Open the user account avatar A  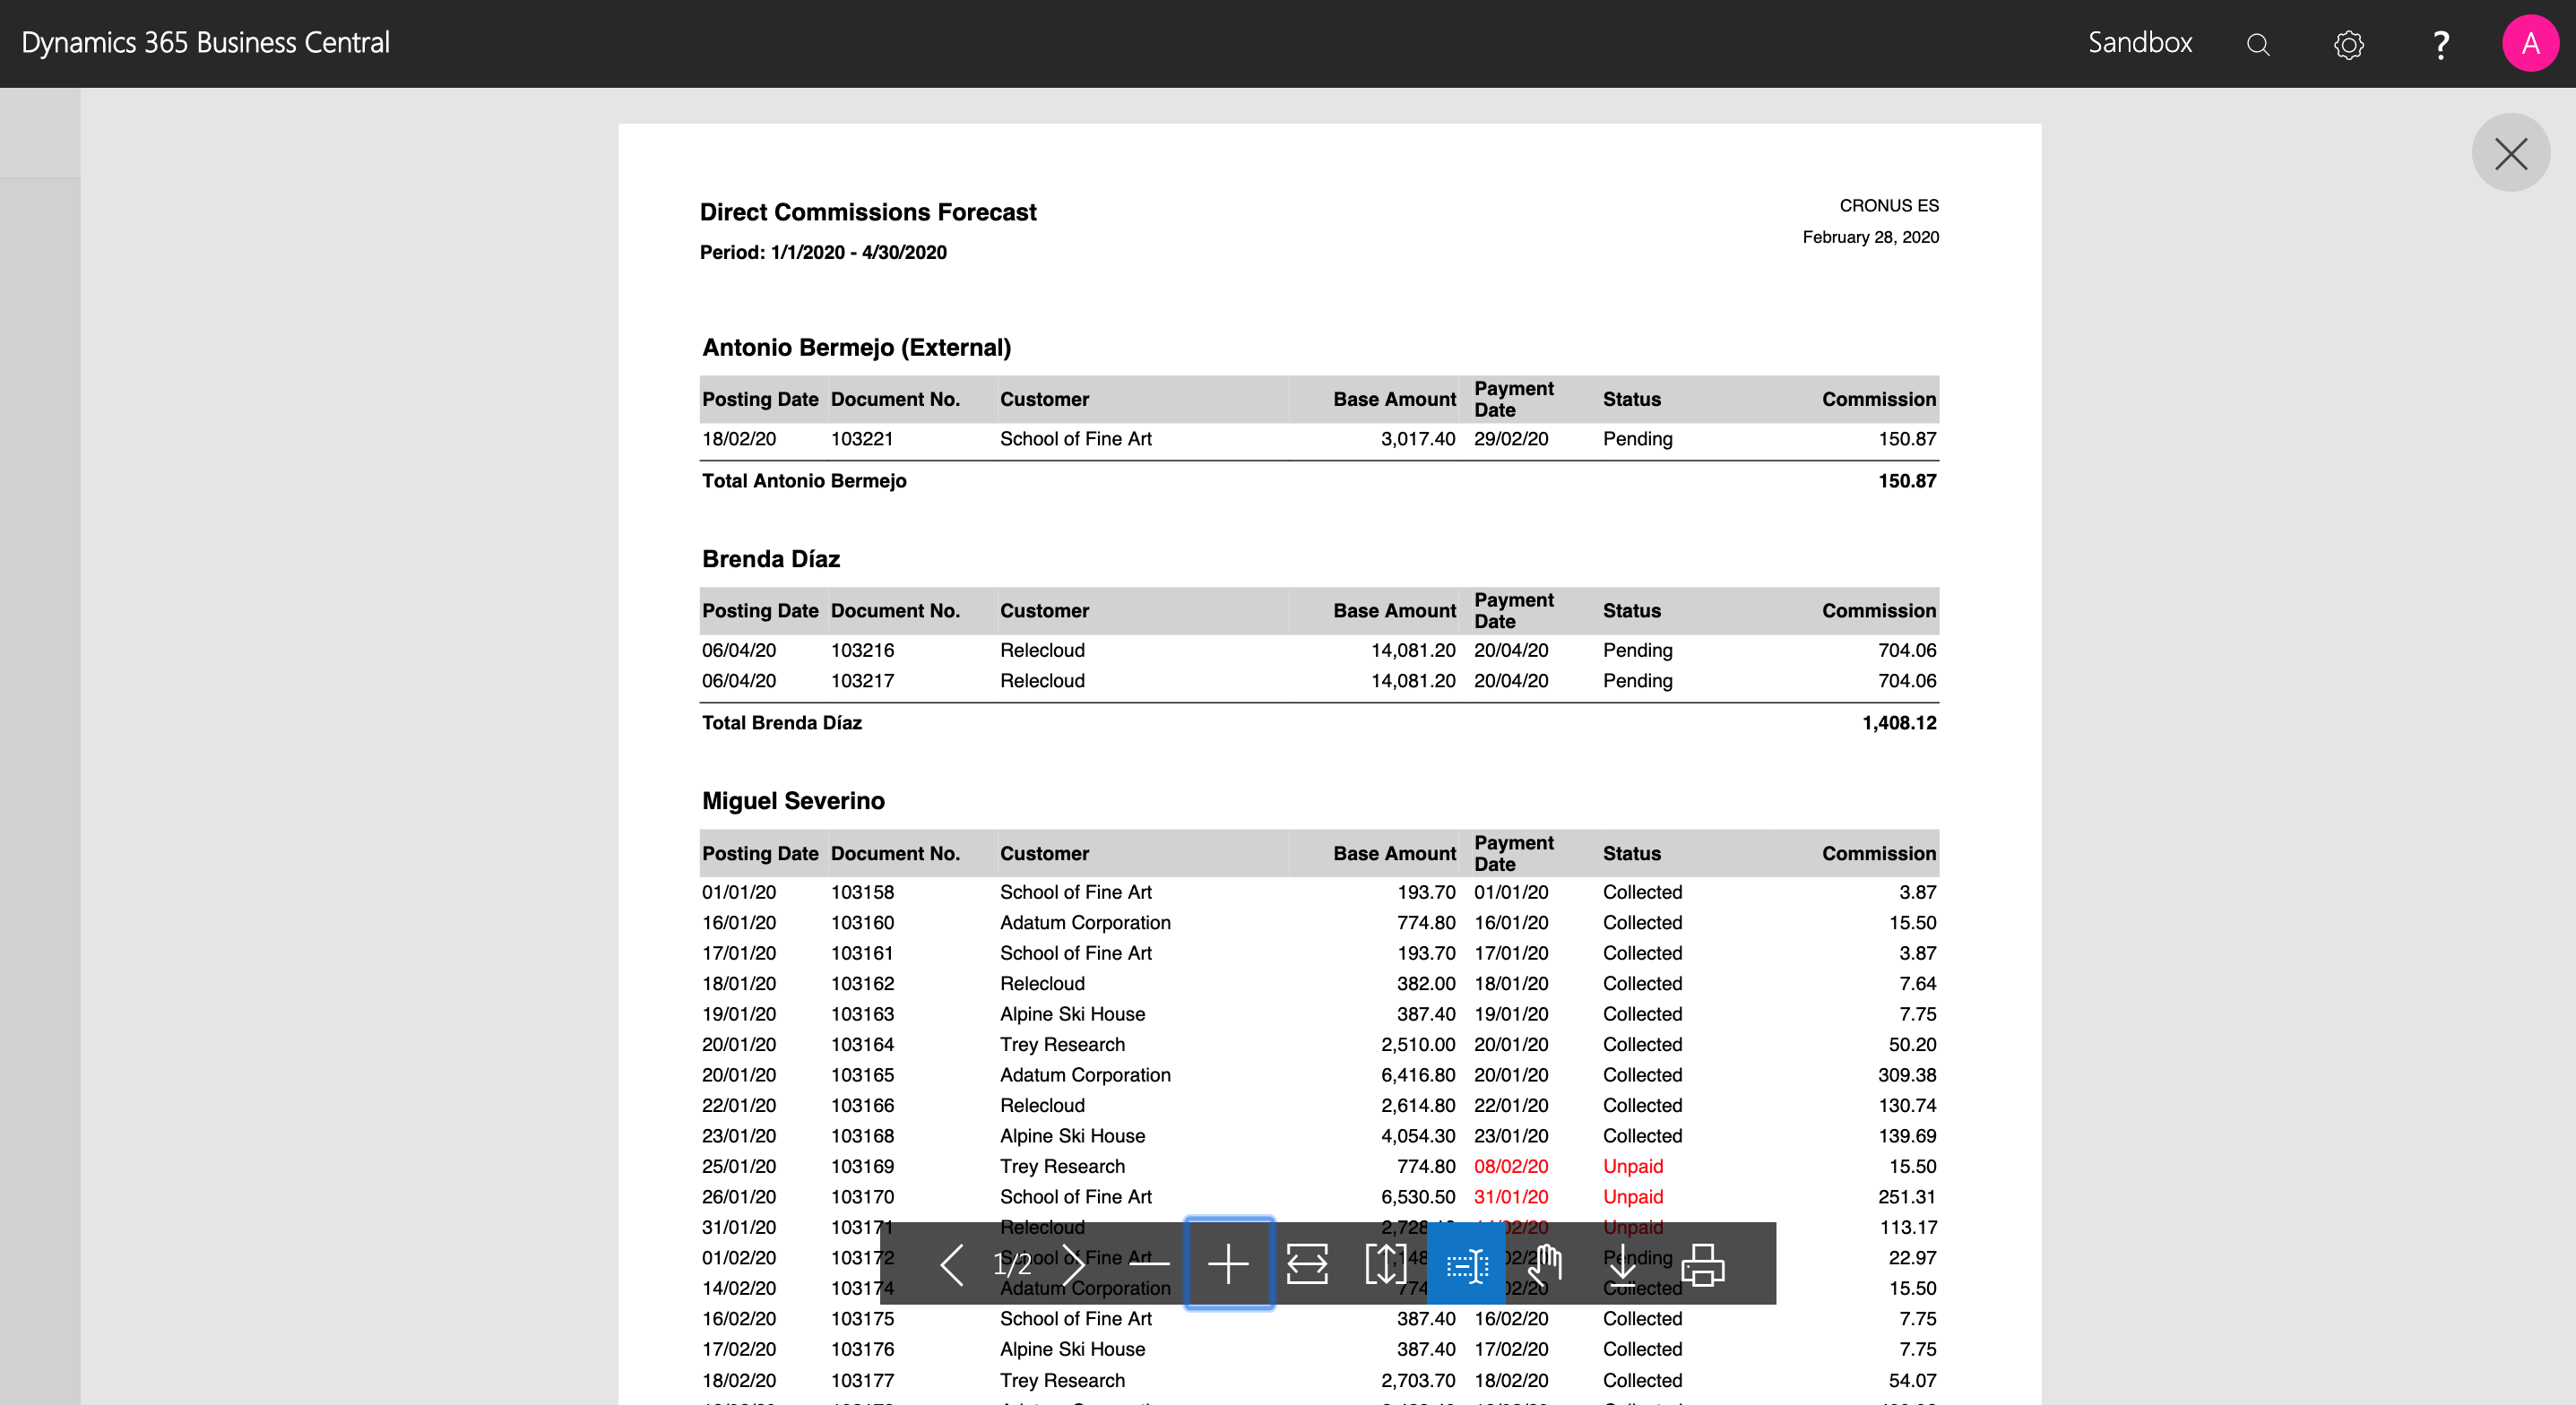(x=2530, y=43)
